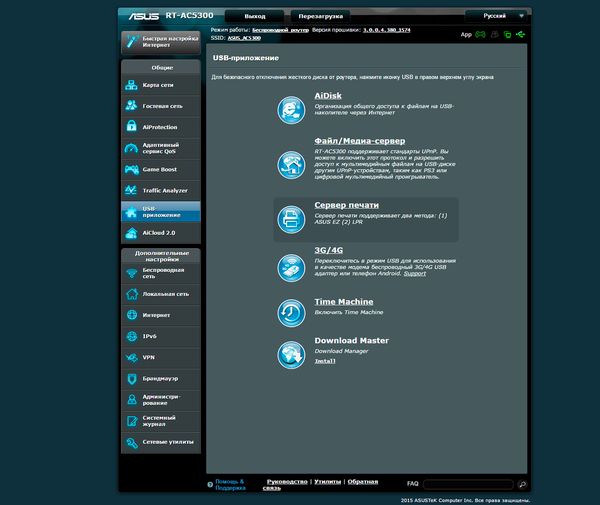Click the App label in header
The width and height of the screenshot is (600, 505).
pos(466,34)
